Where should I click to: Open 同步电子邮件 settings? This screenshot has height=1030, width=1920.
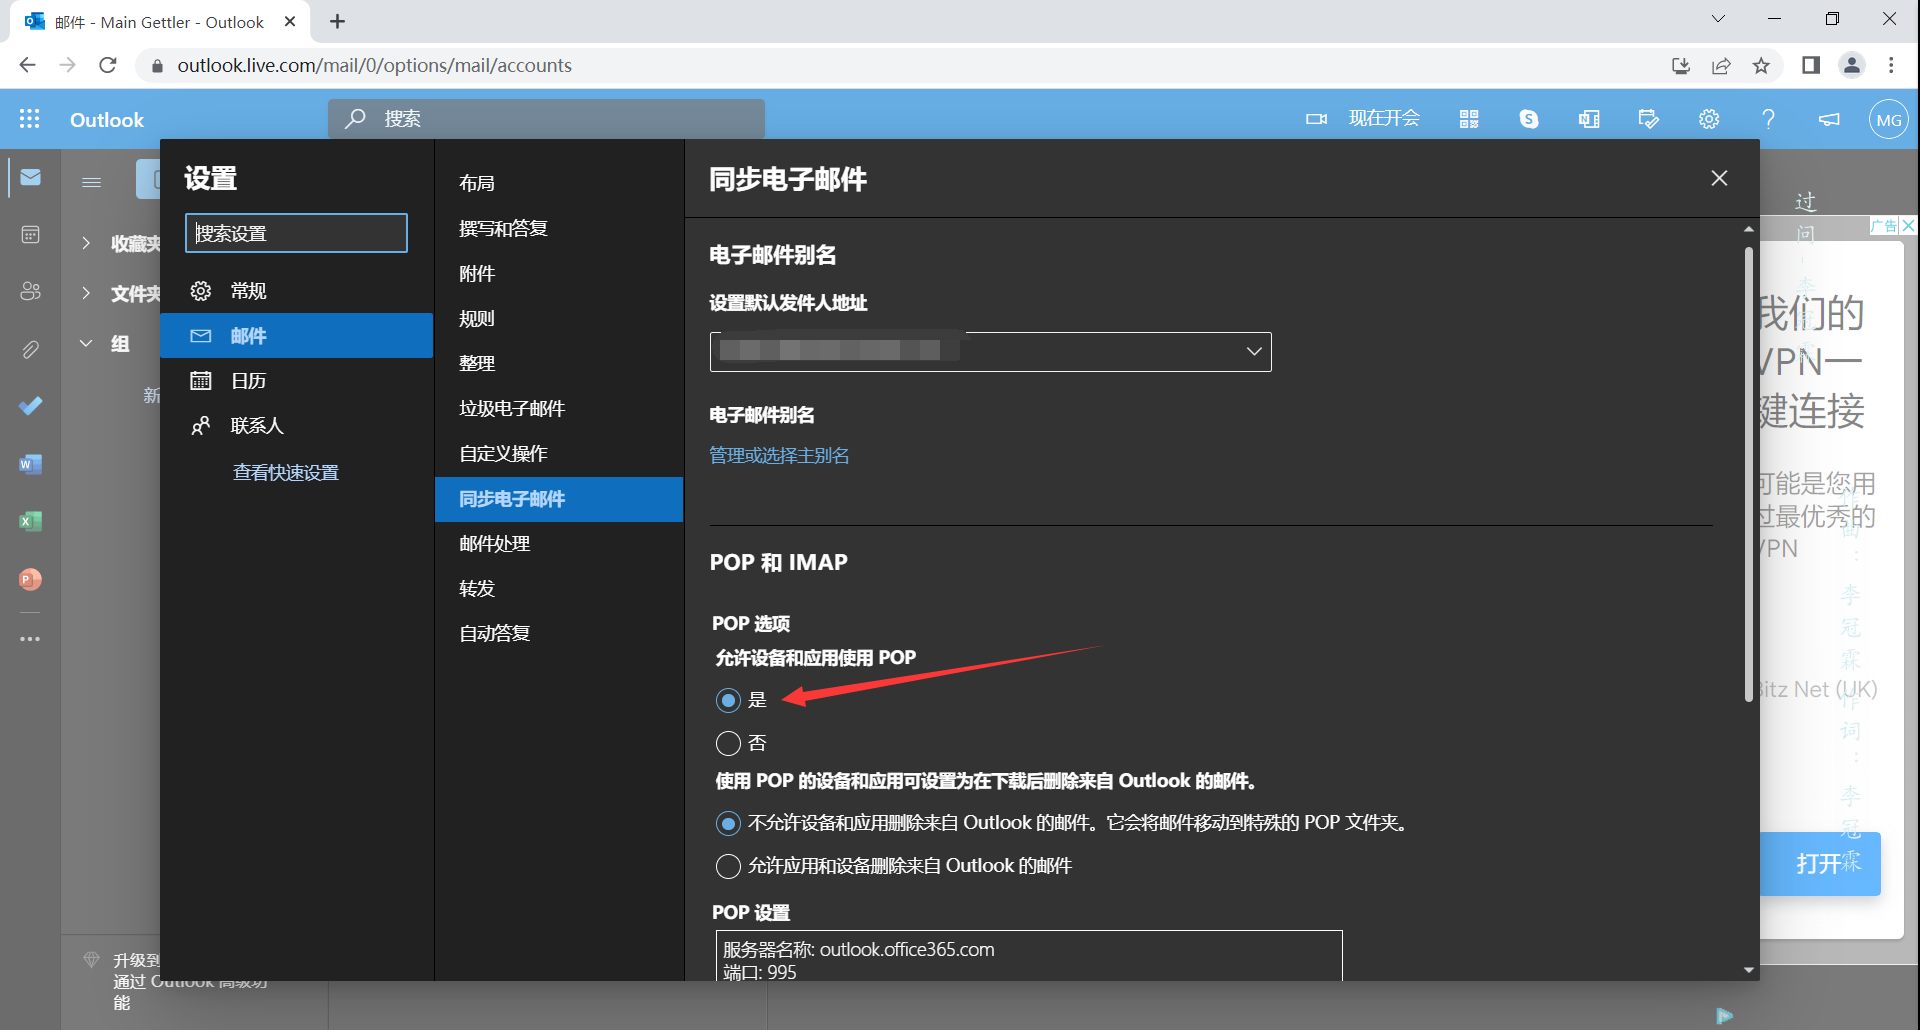point(559,499)
